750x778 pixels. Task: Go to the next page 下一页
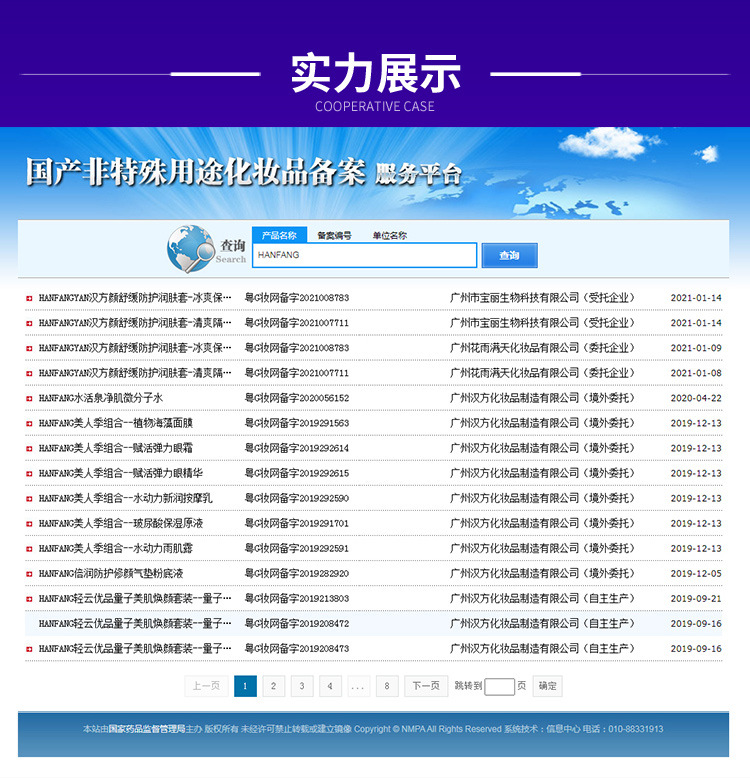click(426, 686)
